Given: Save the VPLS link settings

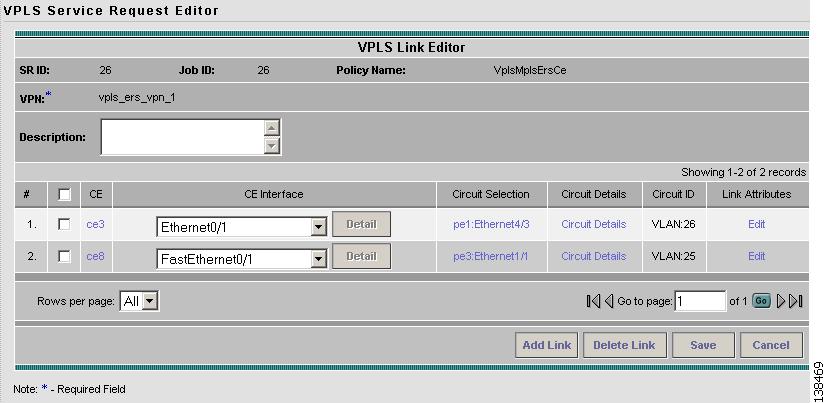Looking at the screenshot, I should coord(703,345).
